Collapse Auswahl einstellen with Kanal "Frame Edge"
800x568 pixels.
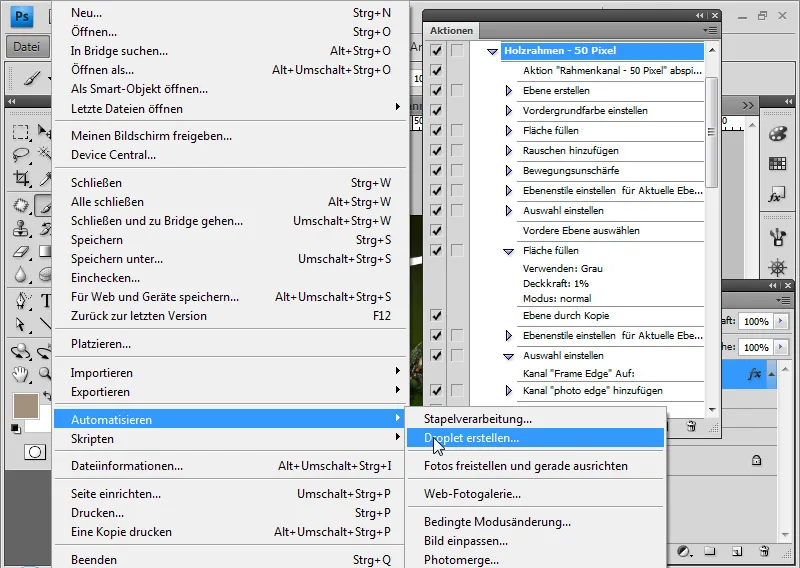point(508,356)
